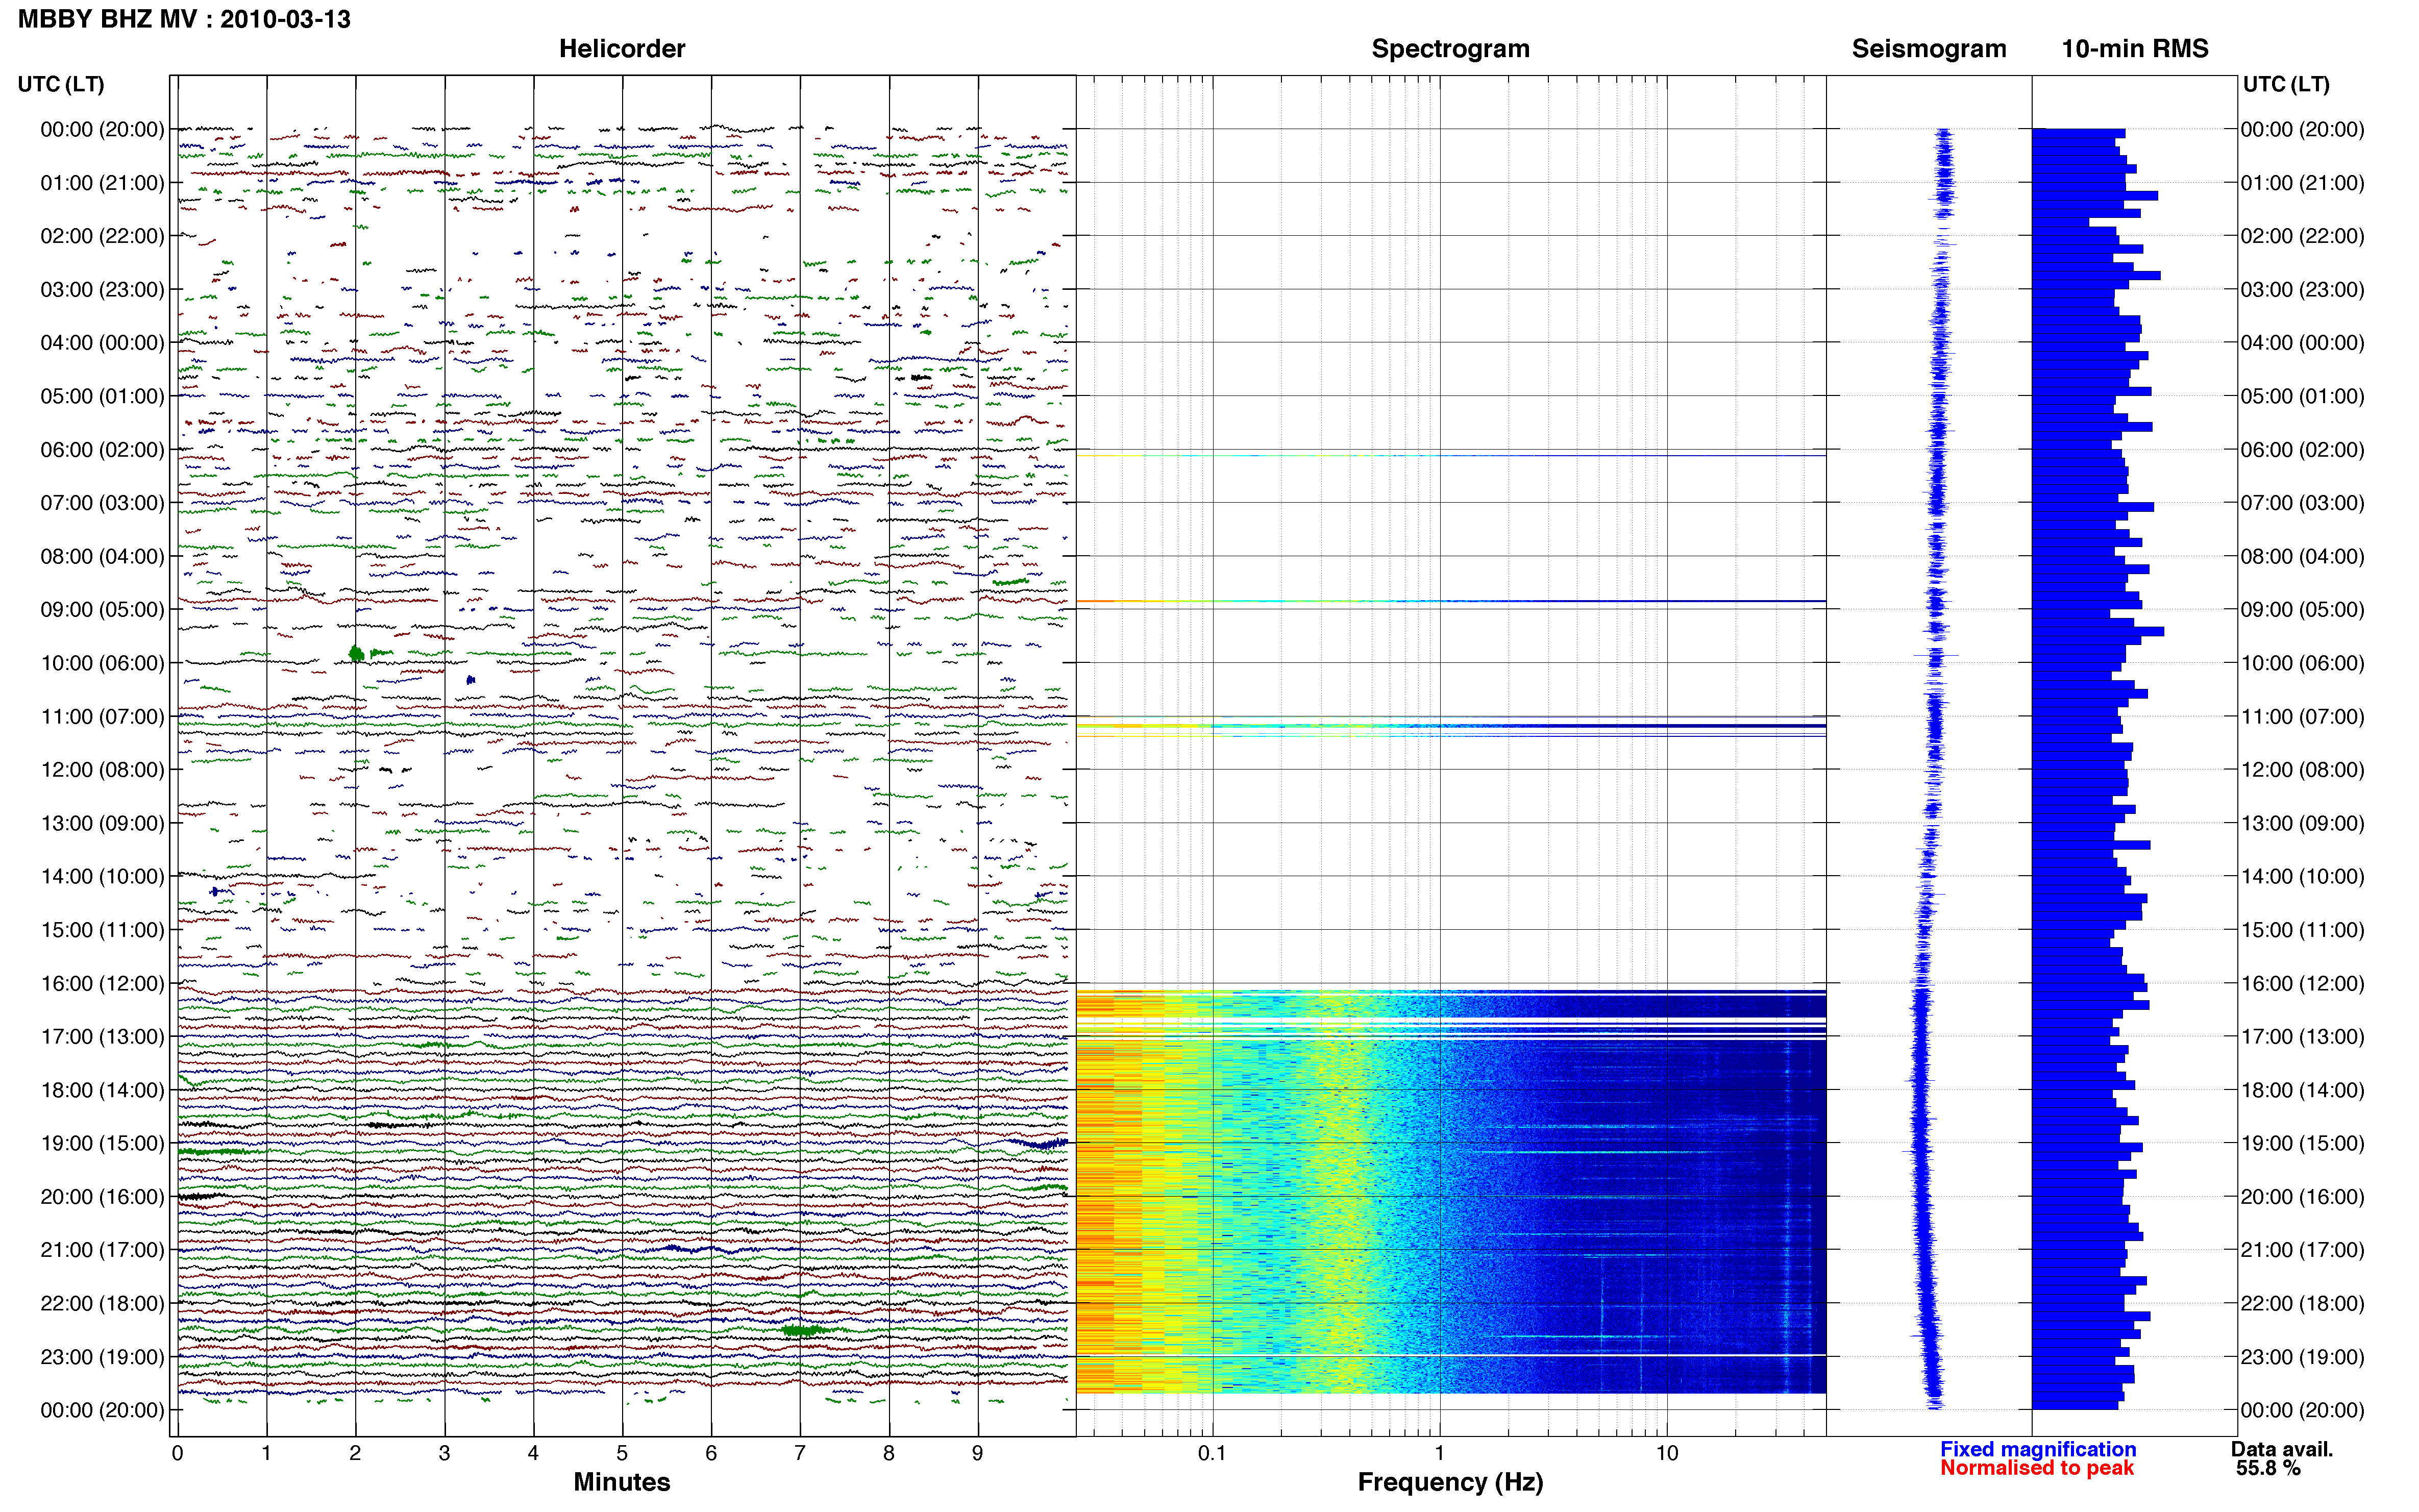This screenshot has height=1512, width=2419.
Task: Click the left '01:00 (21:00)' time label
Action: point(102,183)
